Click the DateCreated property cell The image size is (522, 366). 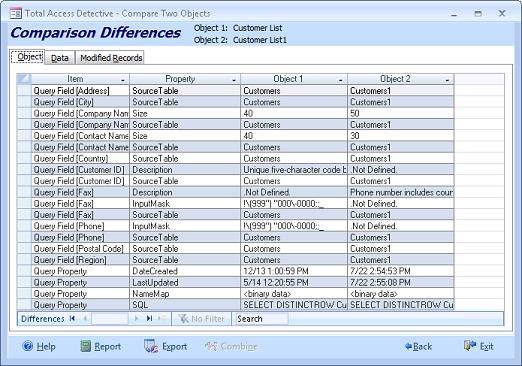click(185, 271)
